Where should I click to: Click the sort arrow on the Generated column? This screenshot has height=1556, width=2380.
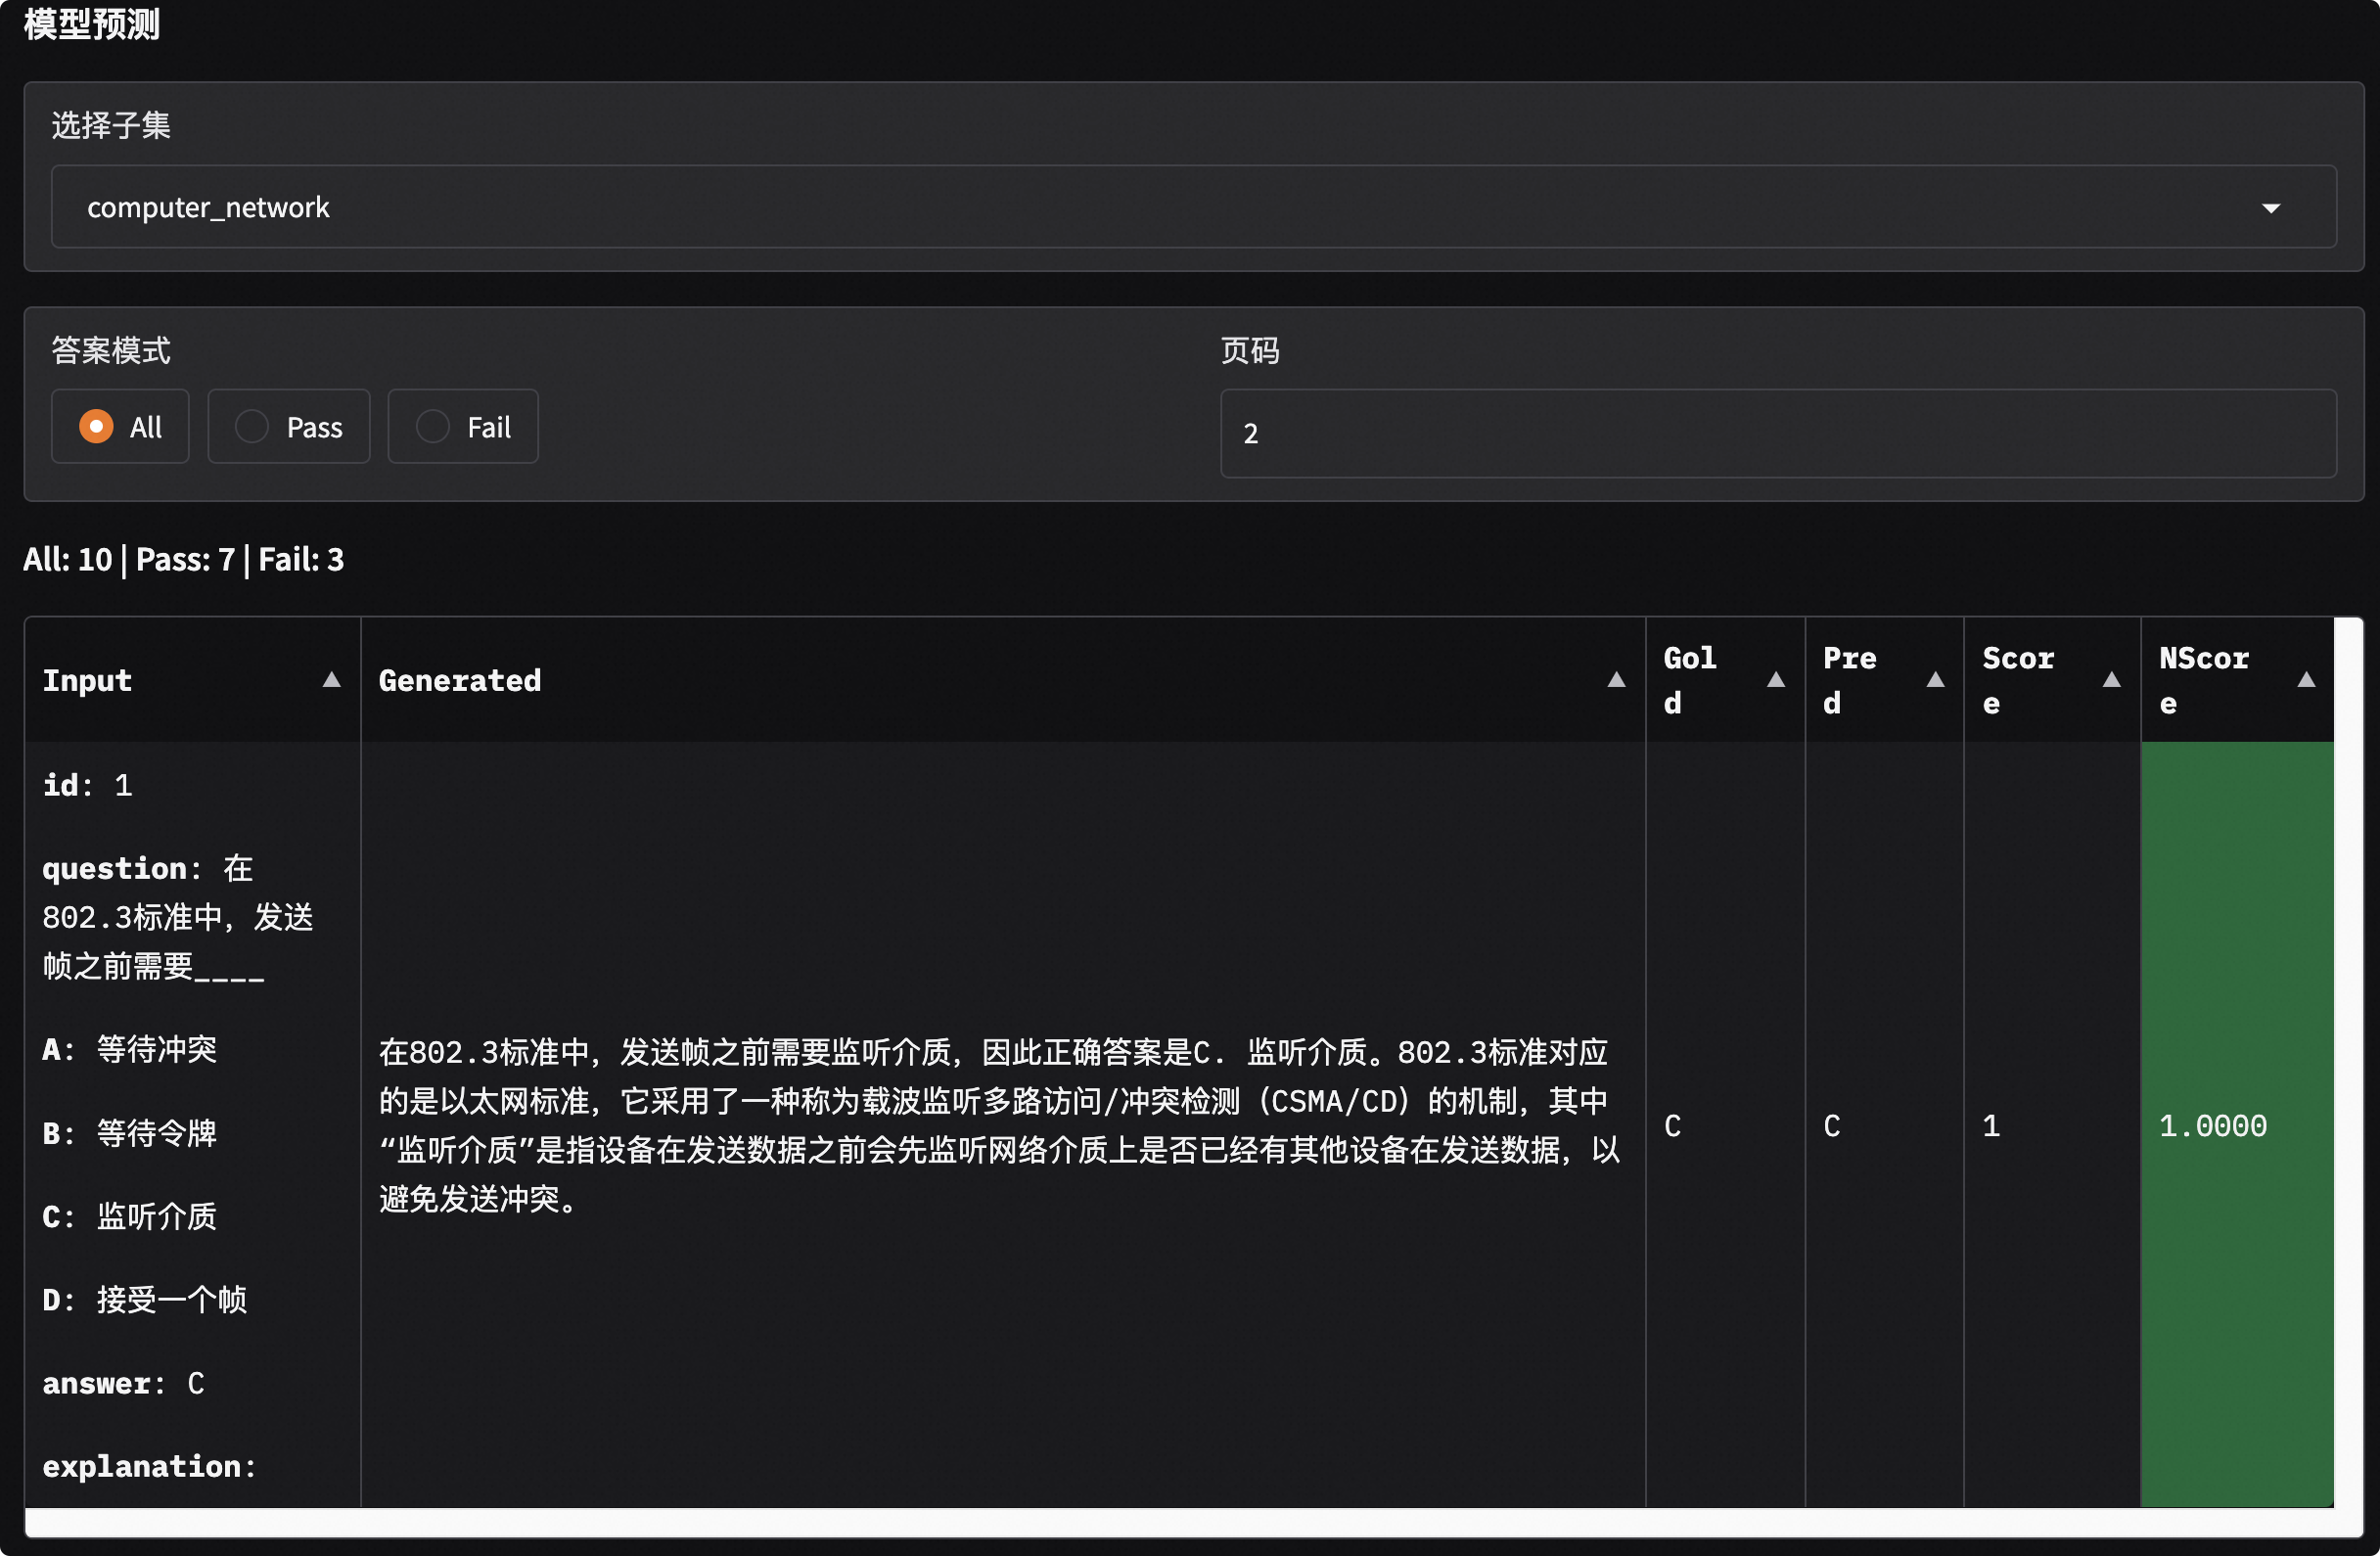[x=1617, y=680]
